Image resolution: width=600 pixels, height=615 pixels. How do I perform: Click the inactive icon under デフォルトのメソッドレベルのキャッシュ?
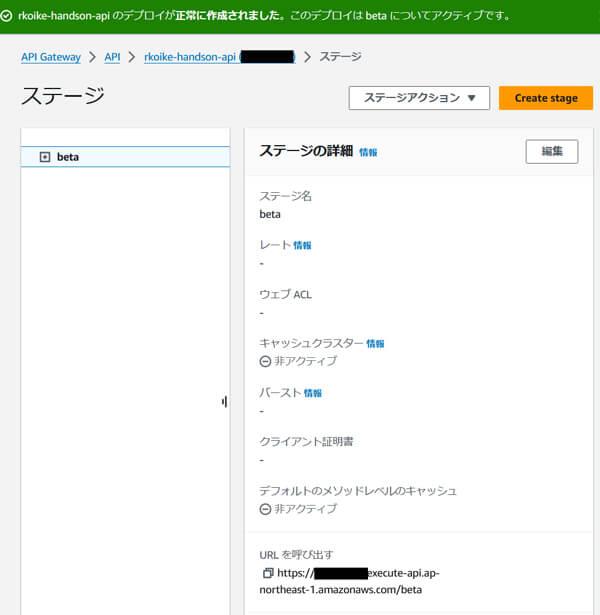[265, 509]
